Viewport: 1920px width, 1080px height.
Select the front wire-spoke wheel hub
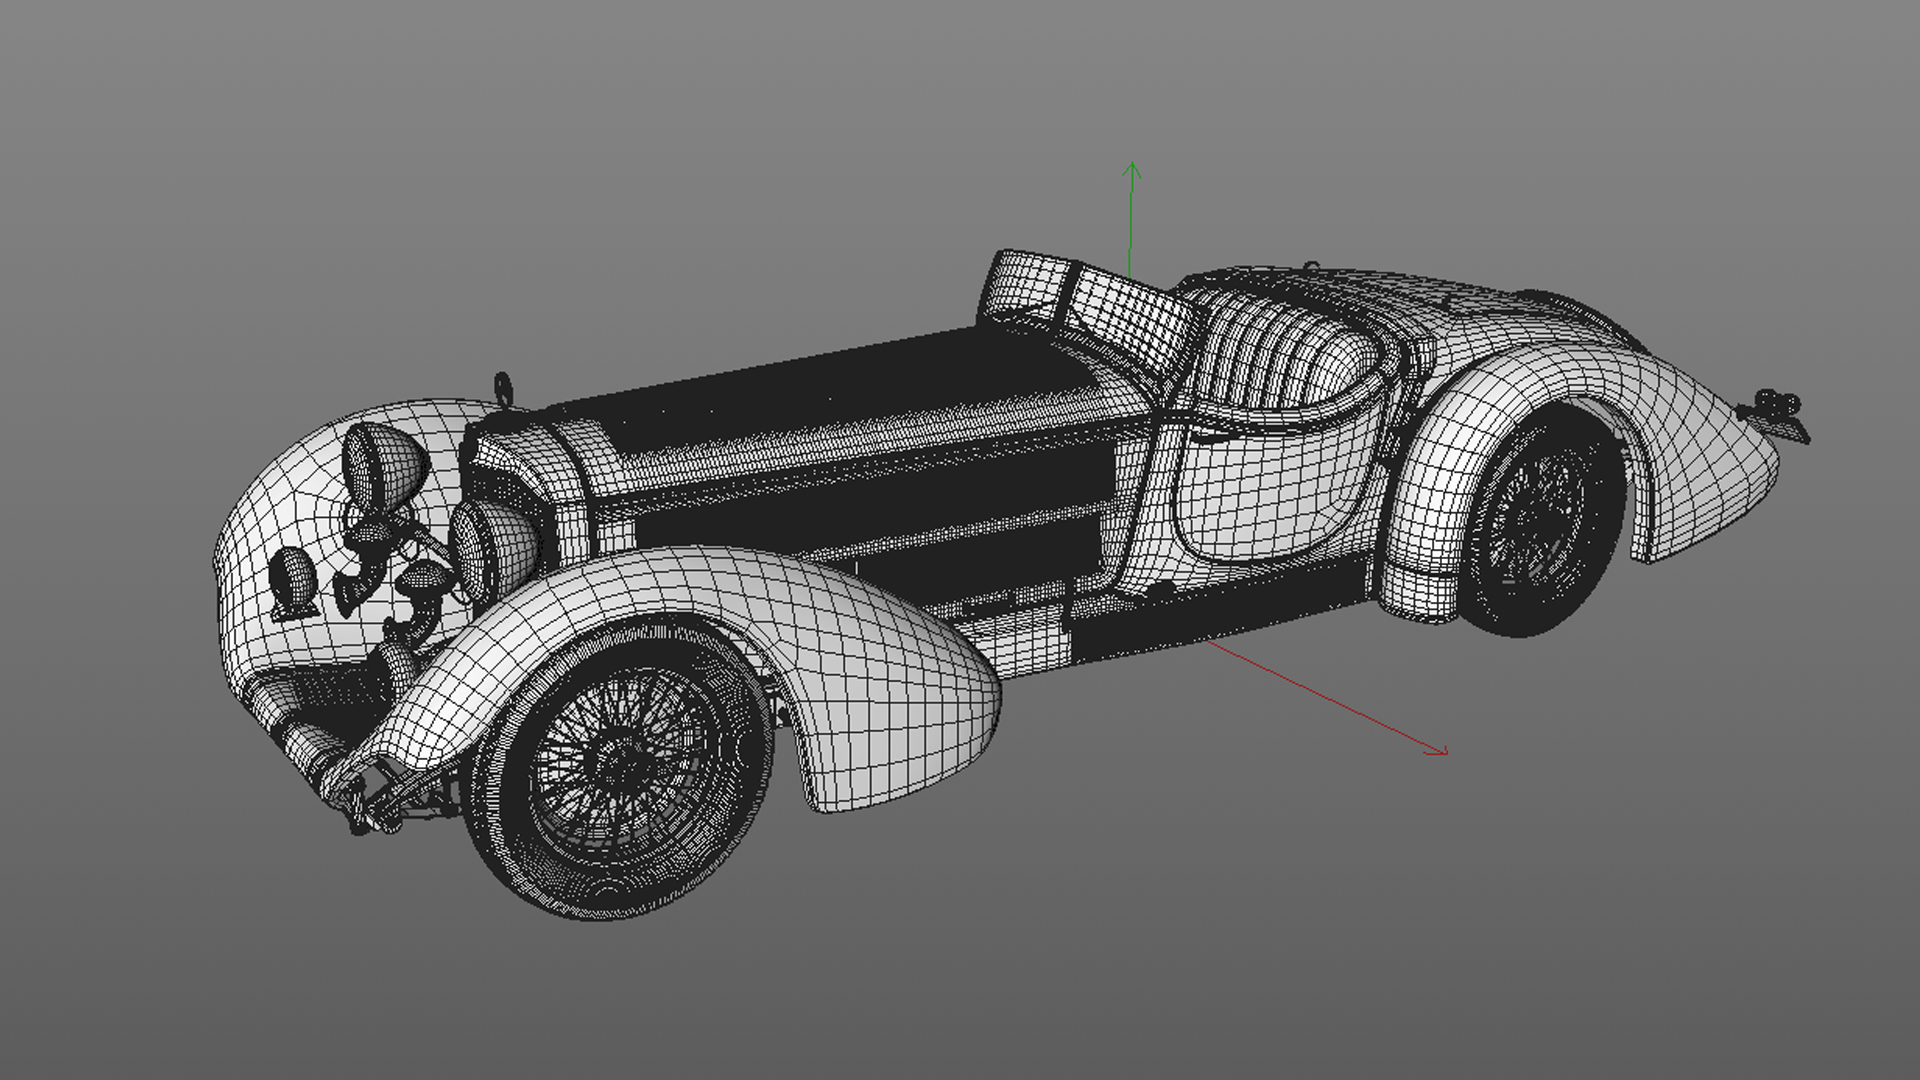click(625, 765)
